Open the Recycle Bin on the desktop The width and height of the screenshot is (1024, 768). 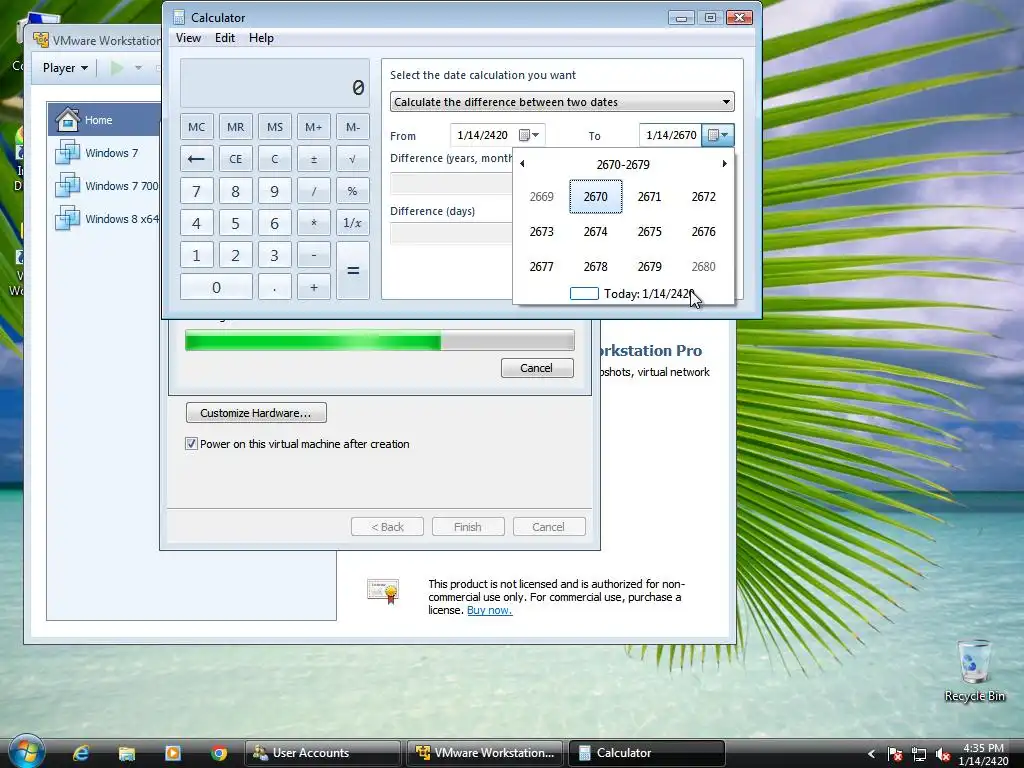click(x=974, y=670)
